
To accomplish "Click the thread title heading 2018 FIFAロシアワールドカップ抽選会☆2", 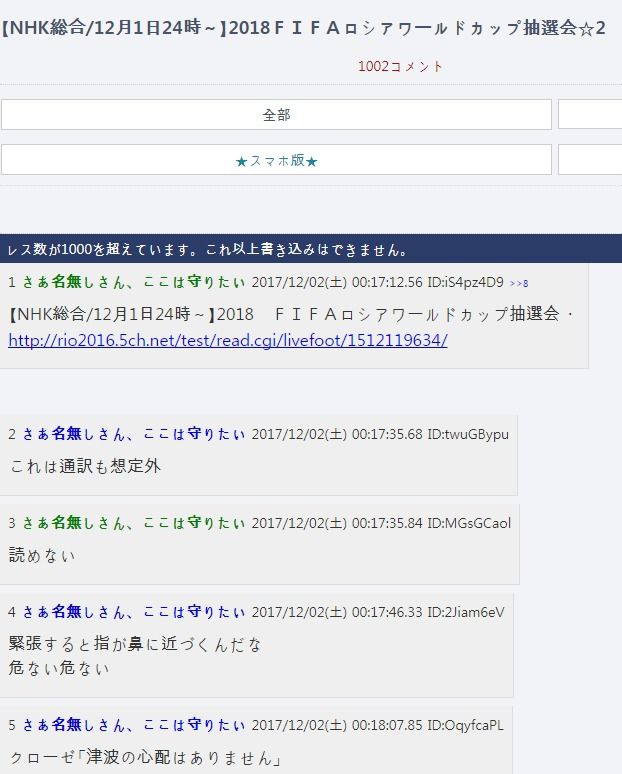I will click(x=303, y=28).
